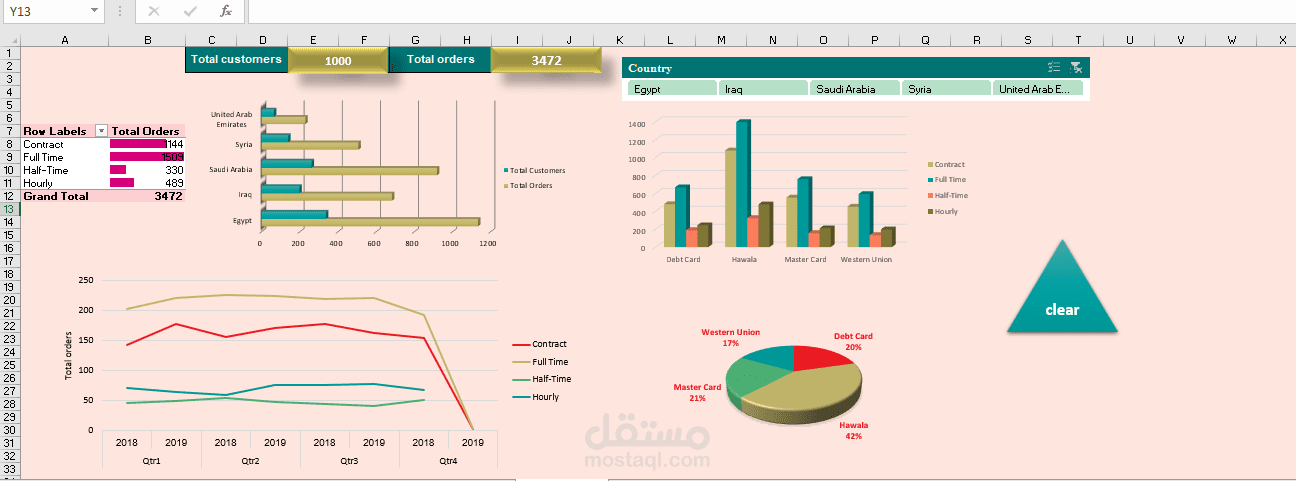Click the Western Union 17% pie label
Screen dimensions: 1296x481
click(731, 338)
